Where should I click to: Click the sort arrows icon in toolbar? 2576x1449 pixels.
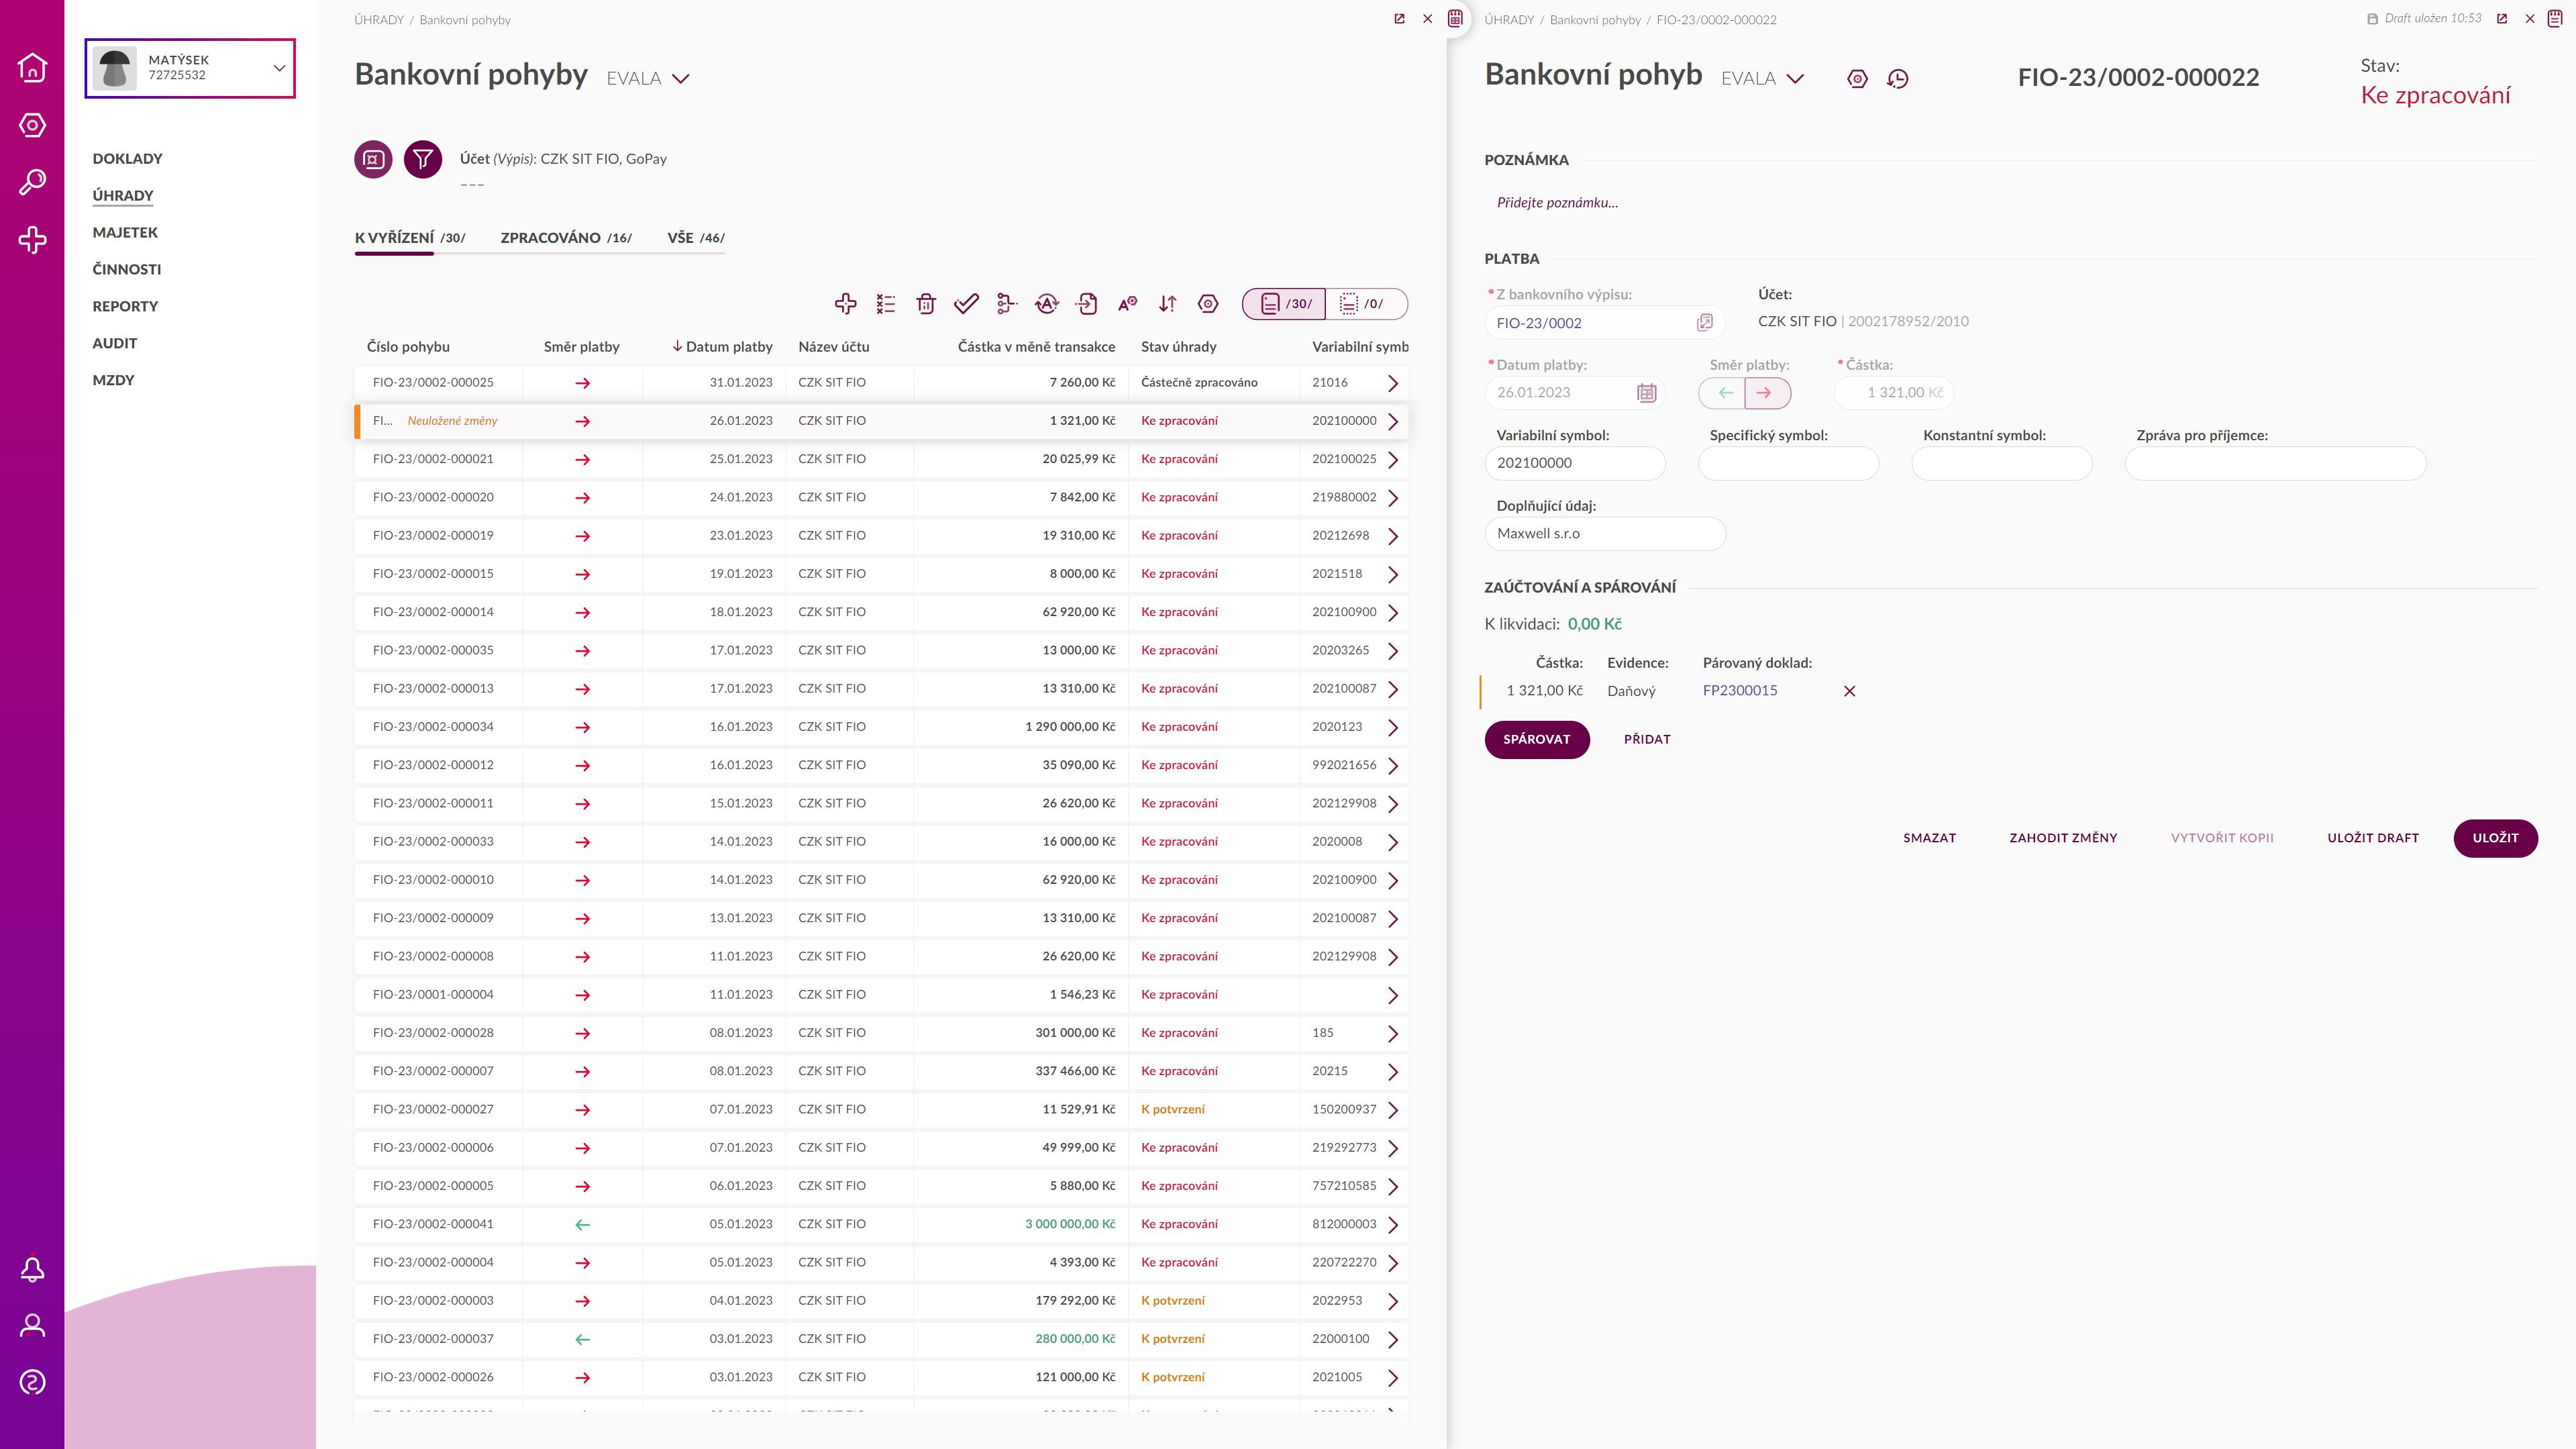1167,304
